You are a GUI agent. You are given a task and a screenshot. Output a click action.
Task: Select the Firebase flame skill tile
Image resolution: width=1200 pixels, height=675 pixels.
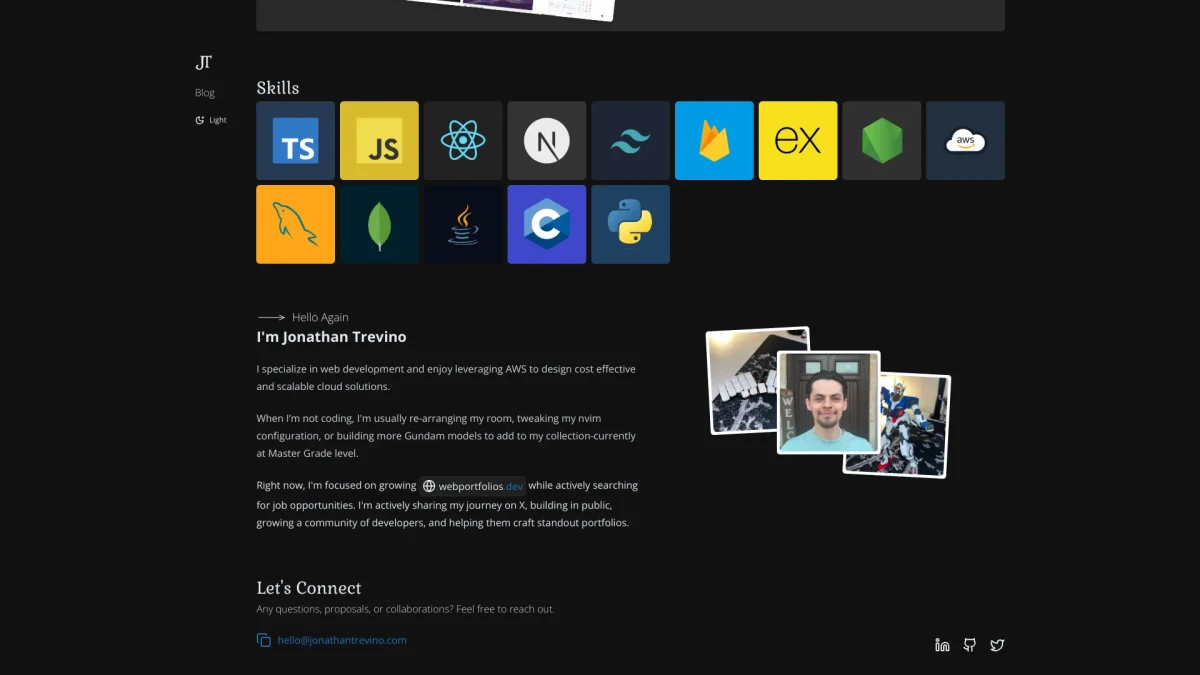pyautogui.click(x=714, y=140)
